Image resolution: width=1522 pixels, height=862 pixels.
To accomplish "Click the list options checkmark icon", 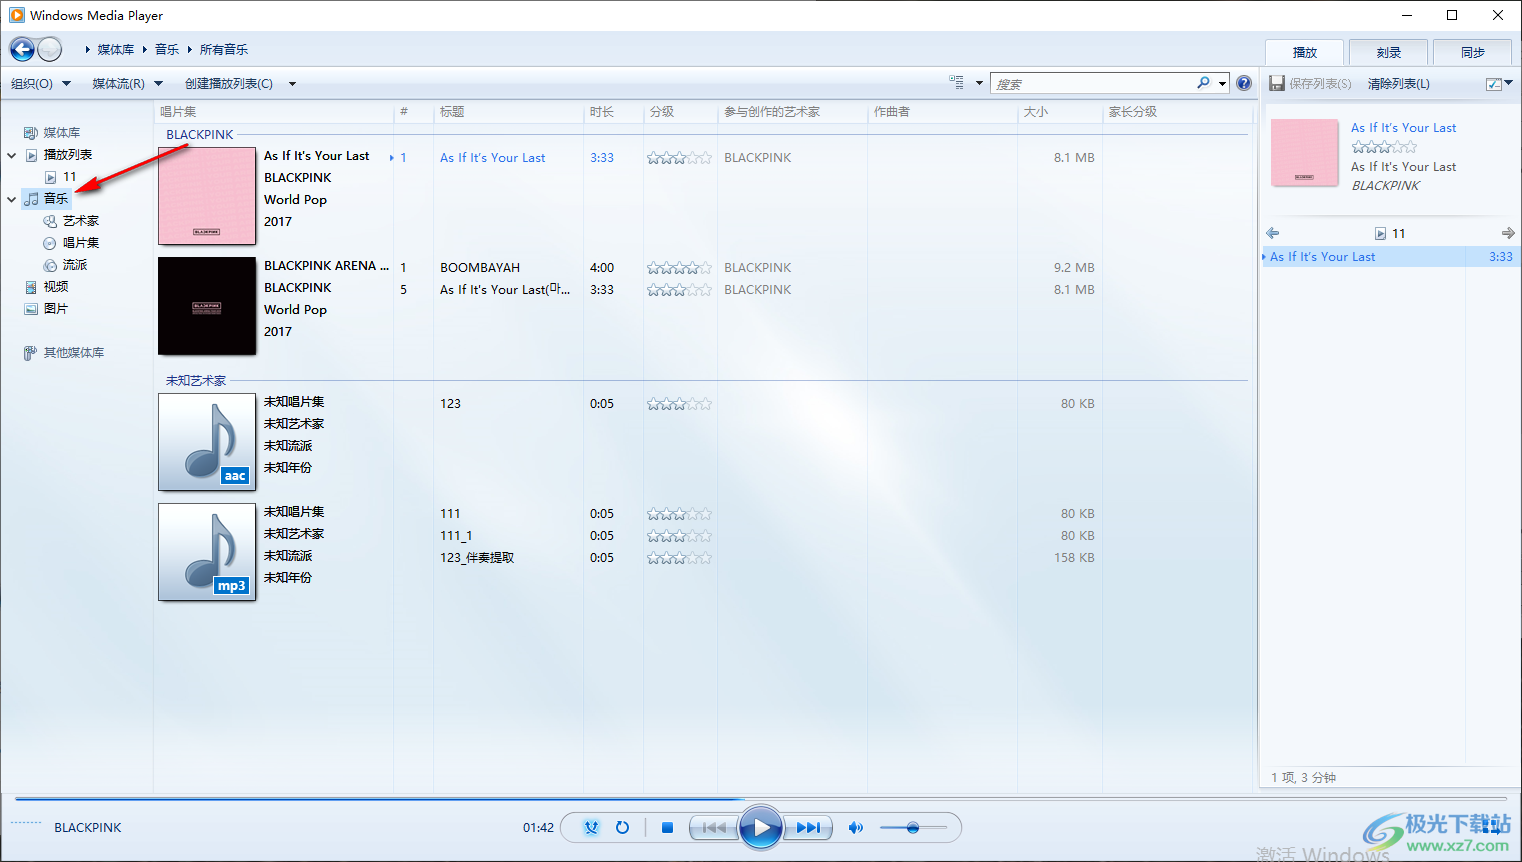I will [1494, 84].
